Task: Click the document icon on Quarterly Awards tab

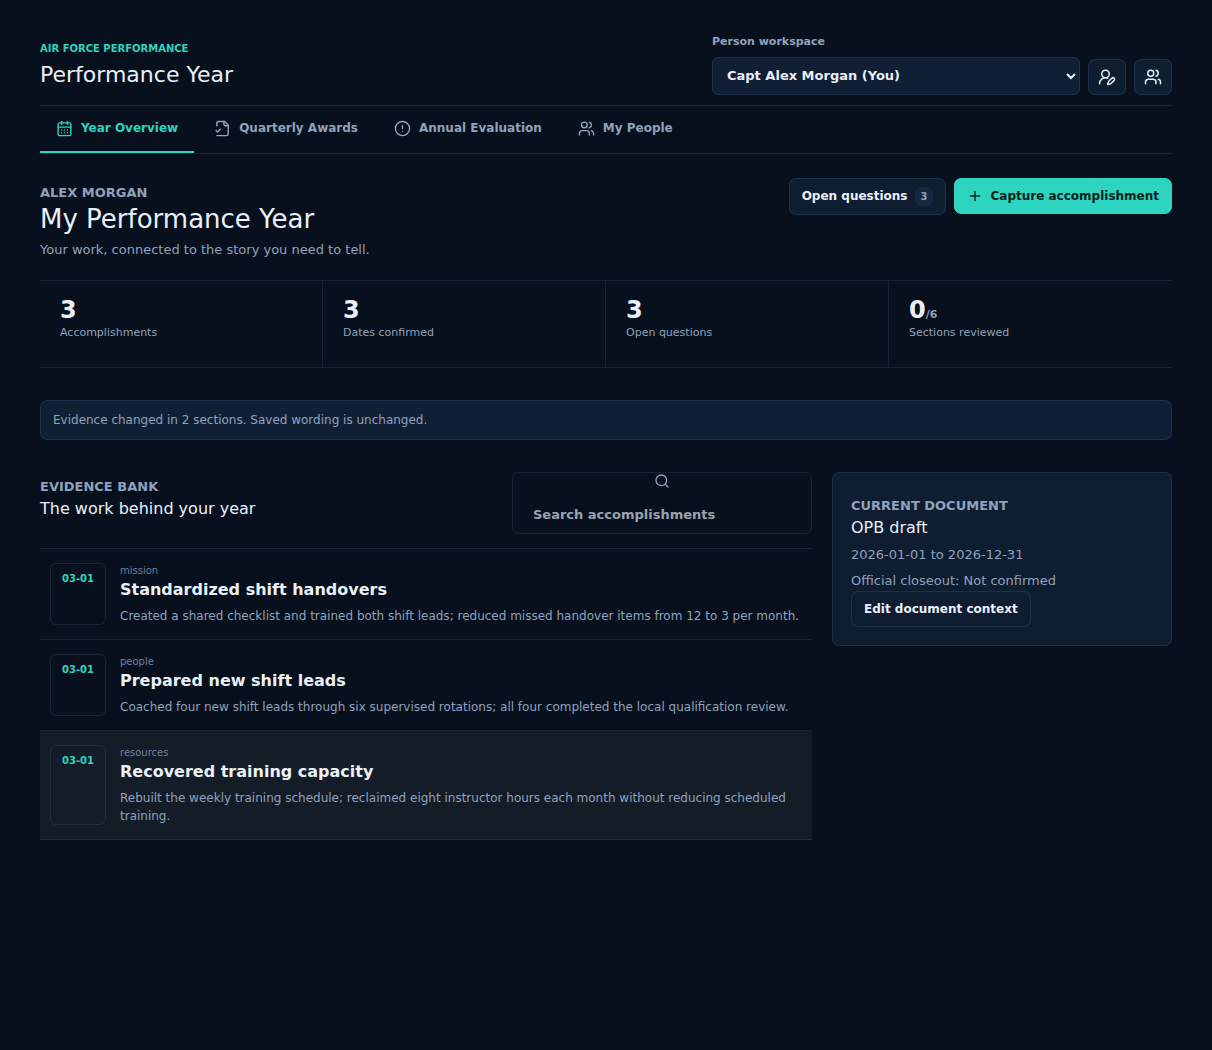Action: coord(222,128)
